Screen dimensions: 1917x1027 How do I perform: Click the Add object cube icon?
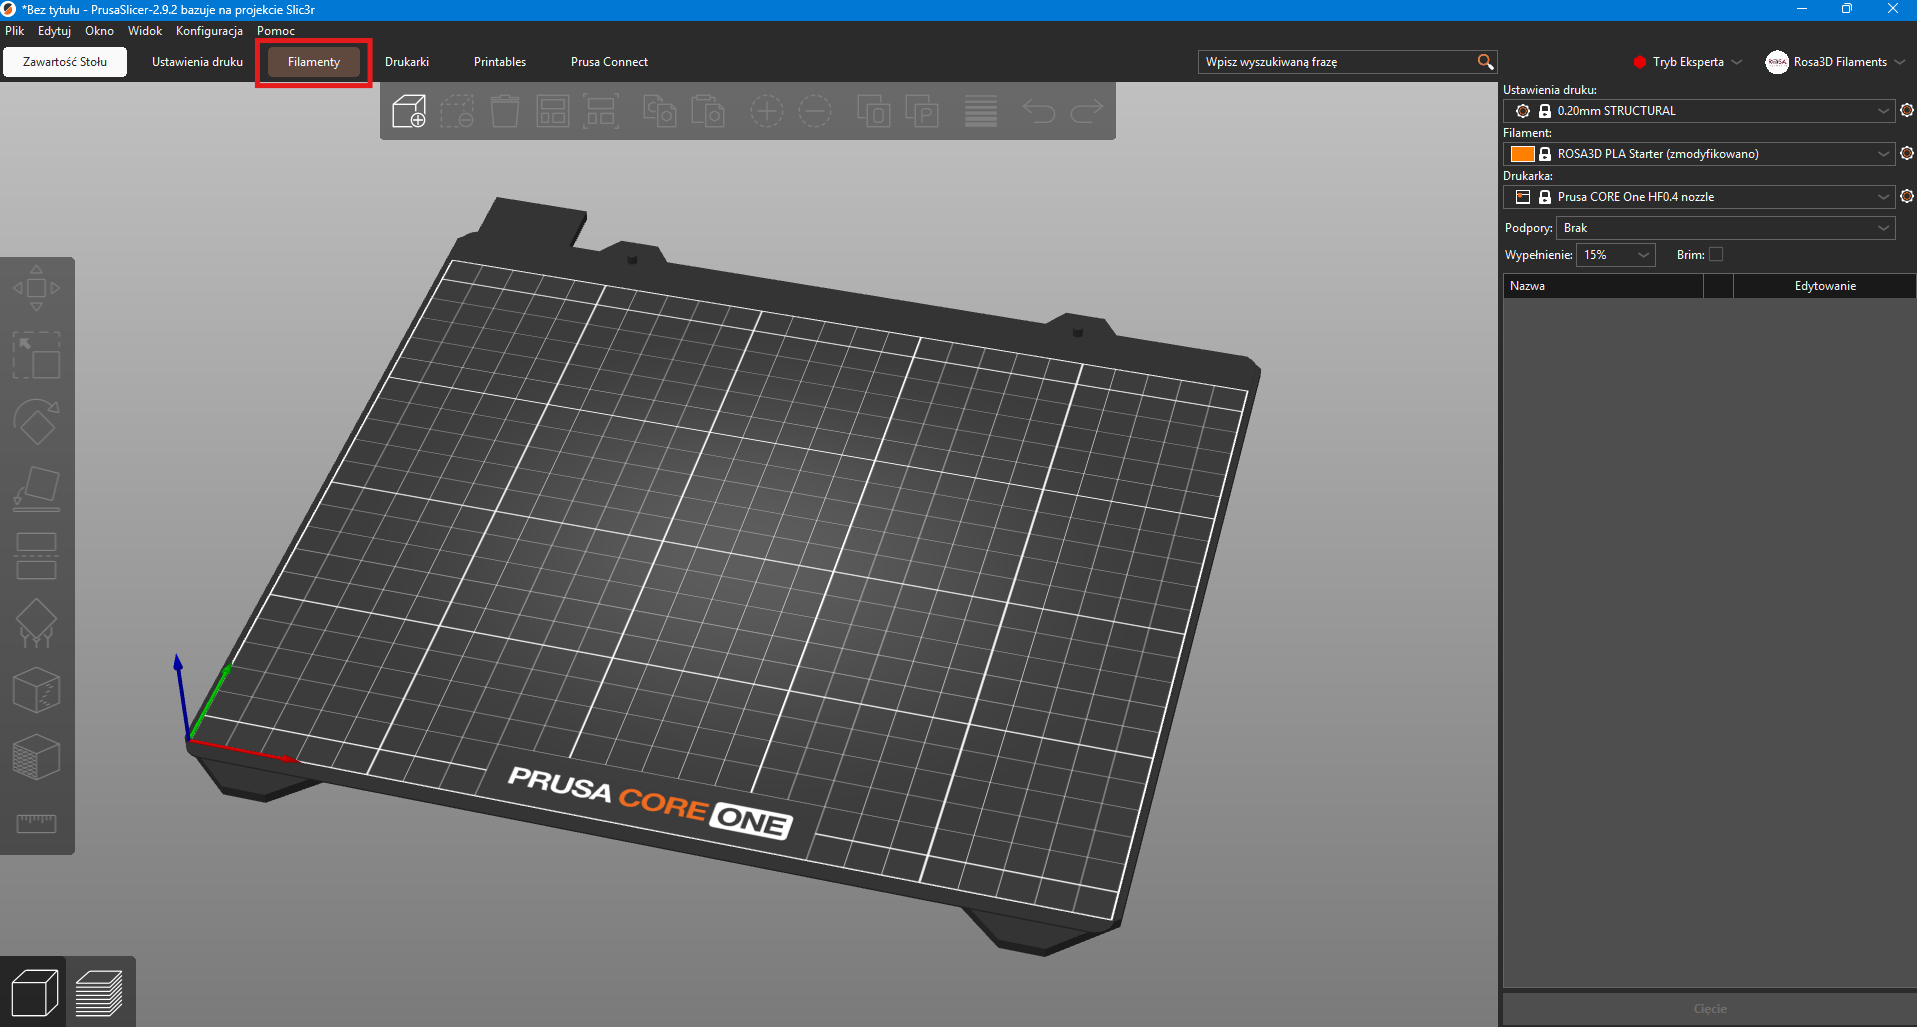click(409, 111)
